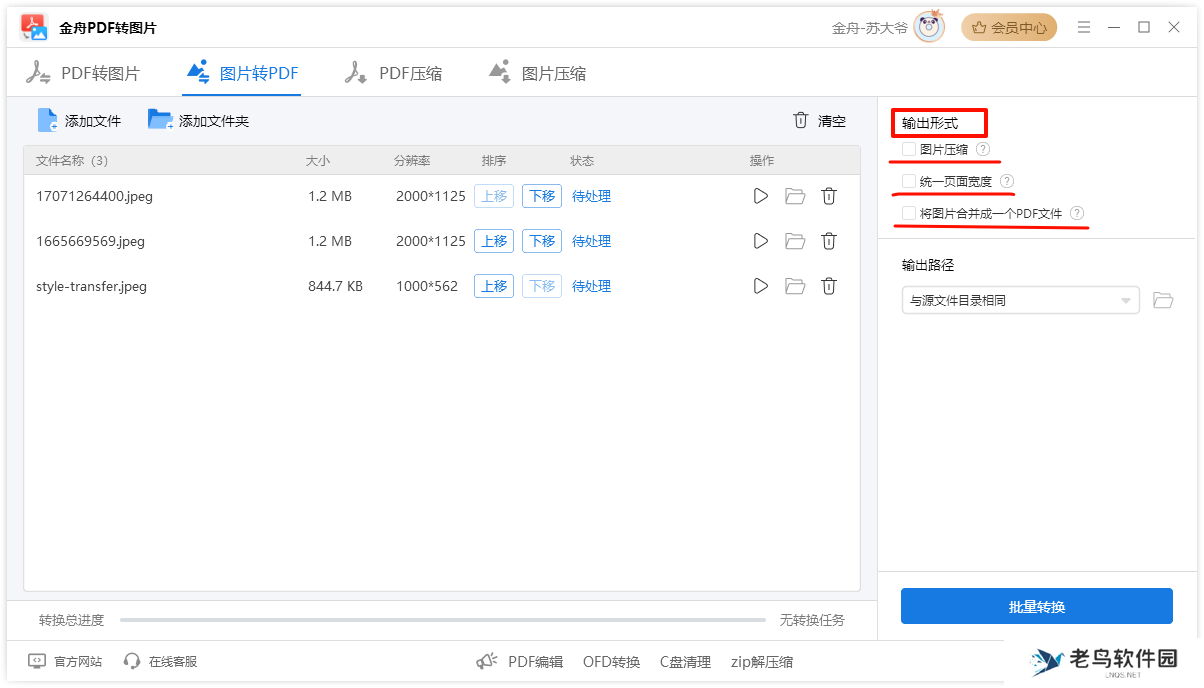Image resolution: width=1204 pixels, height=688 pixels.
Task: Click help icon next to 图片压缩
Action: point(983,149)
